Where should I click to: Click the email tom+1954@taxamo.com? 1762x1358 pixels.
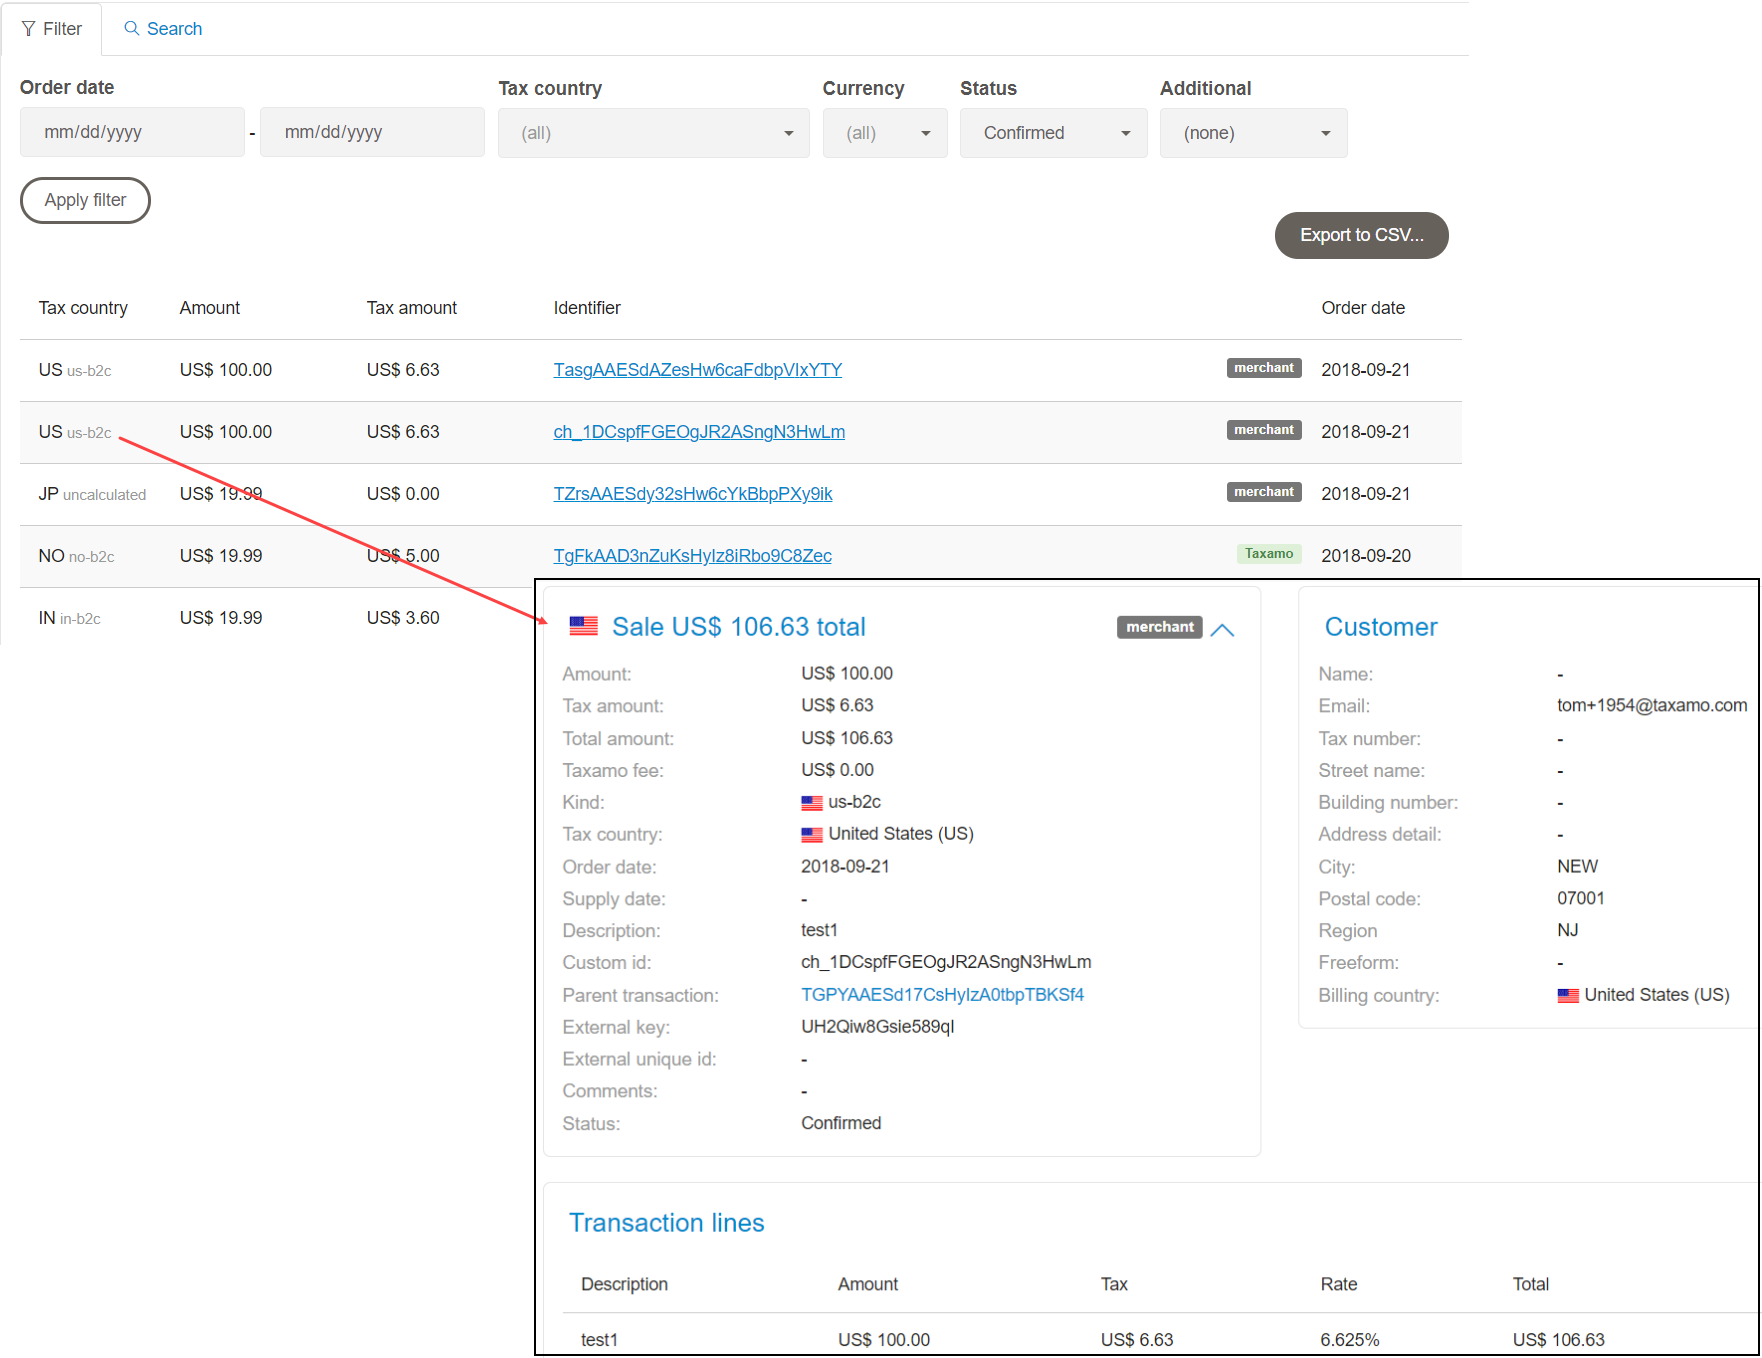pos(1652,705)
